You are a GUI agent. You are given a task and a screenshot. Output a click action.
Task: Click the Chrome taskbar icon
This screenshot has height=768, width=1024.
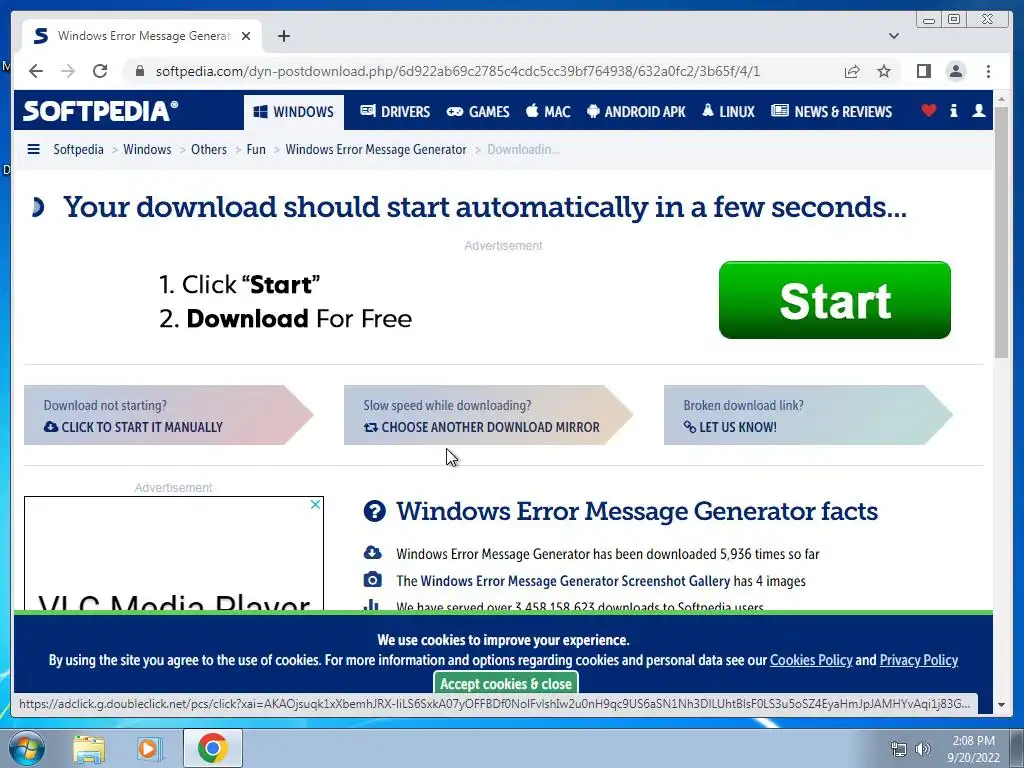[x=213, y=748]
